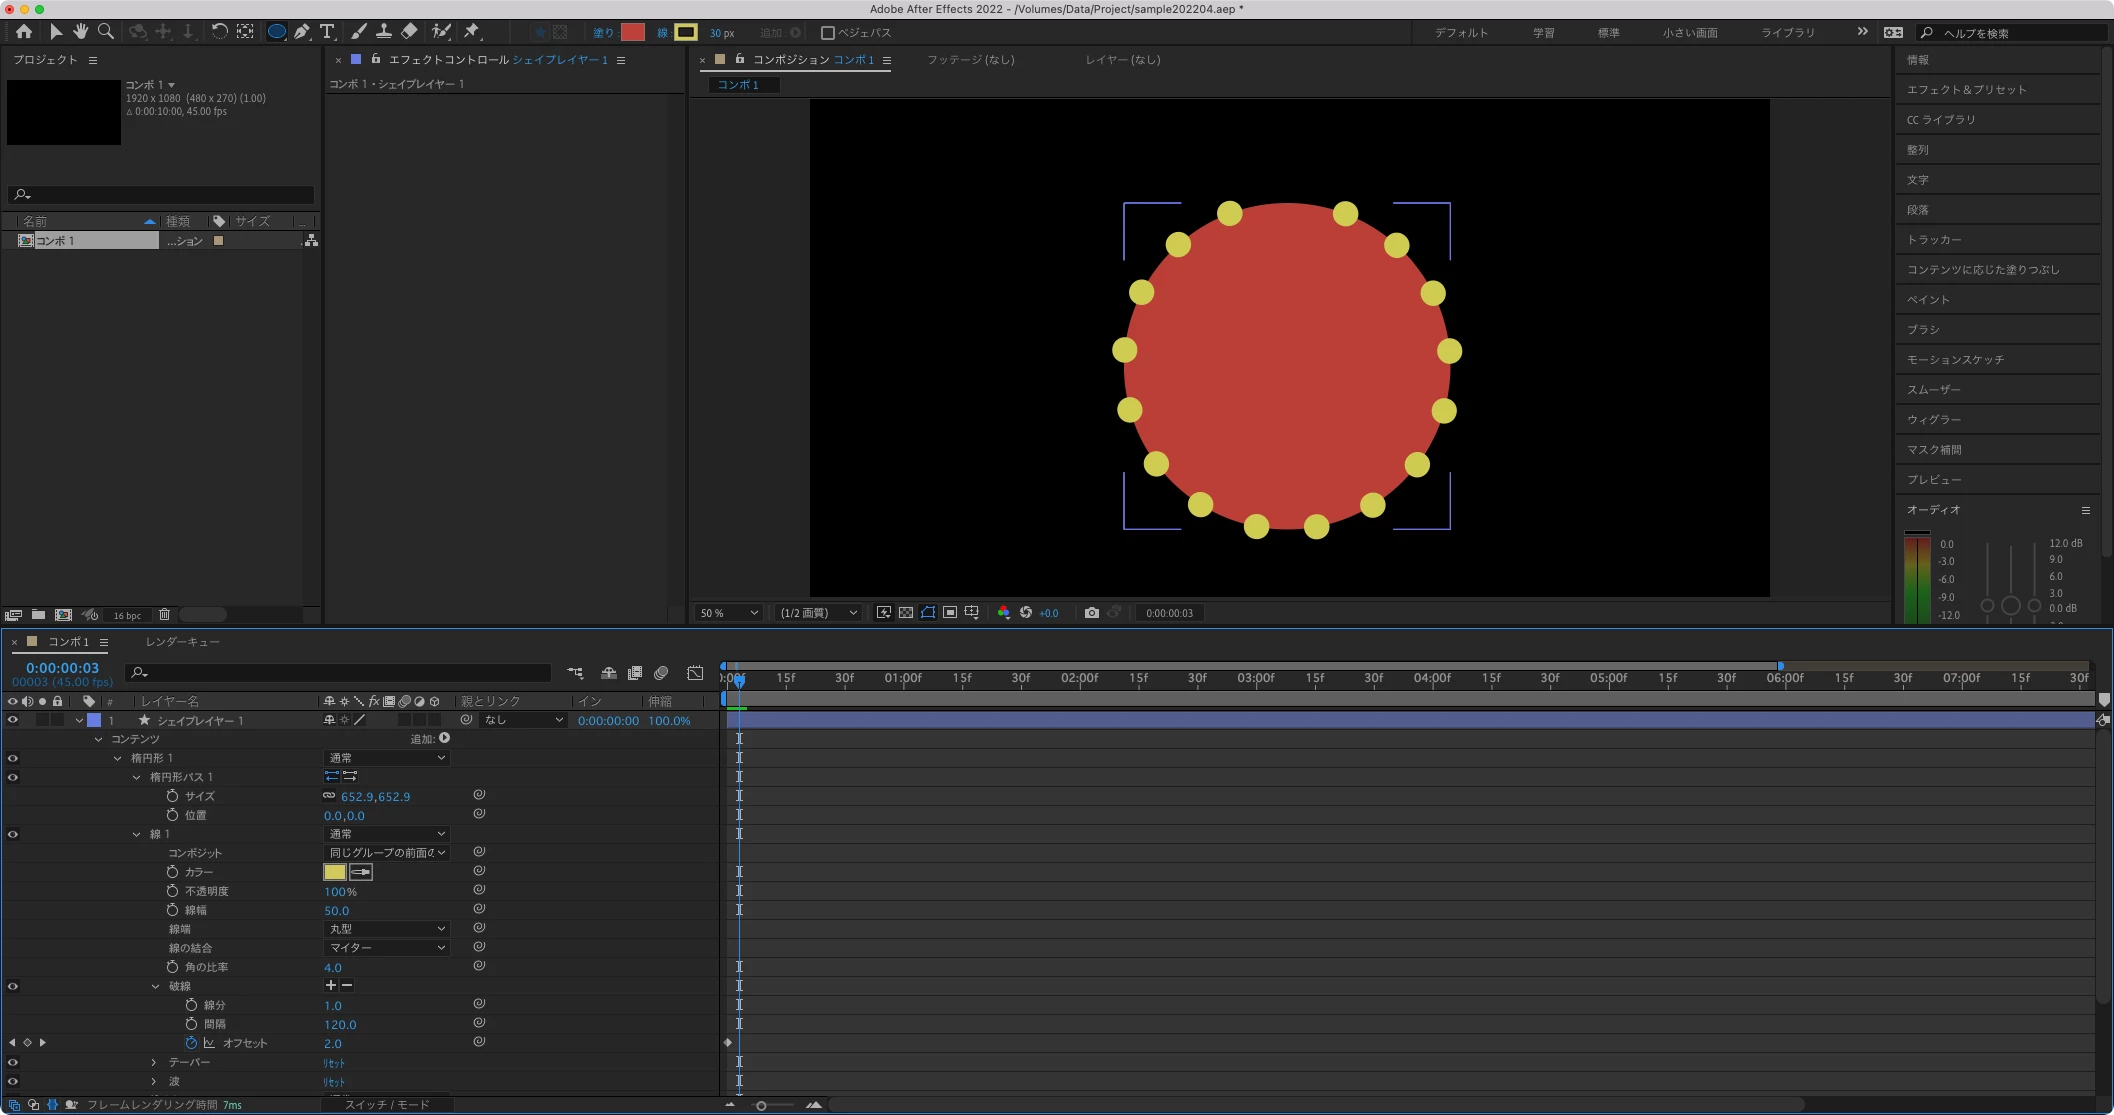Switch to レンダーキュー tab
Image resolution: width=2114 pixels, height=1115 pixels.
(182, 642)
